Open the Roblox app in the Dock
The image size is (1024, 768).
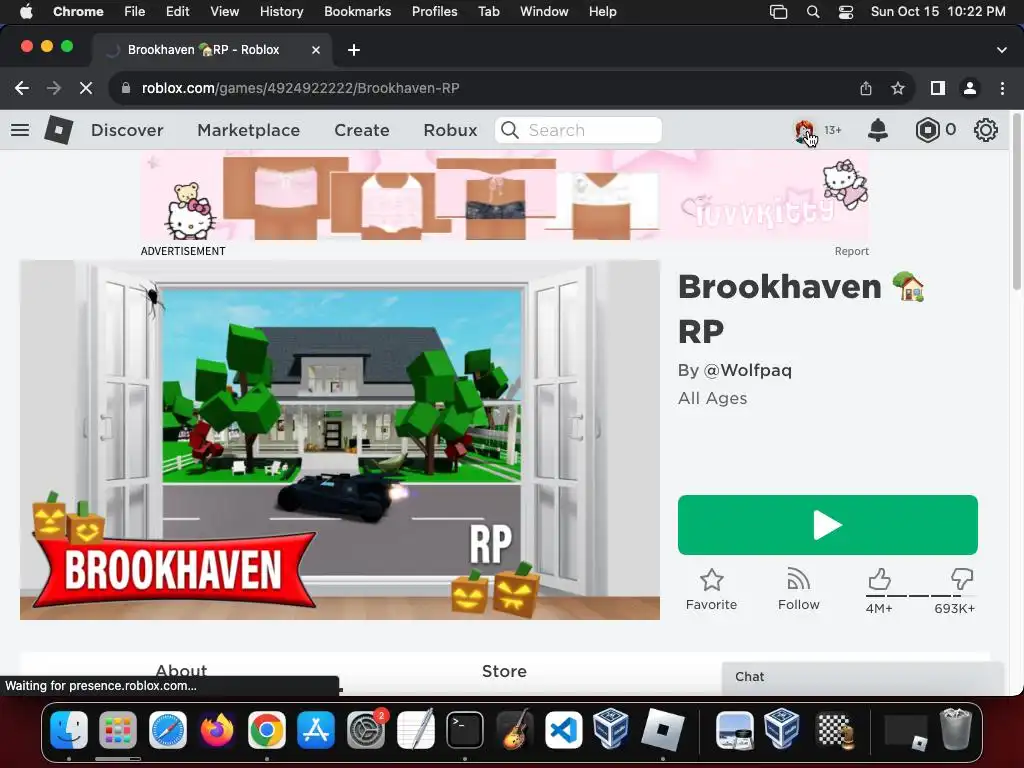pyautogui.click(x=663, y=730)
